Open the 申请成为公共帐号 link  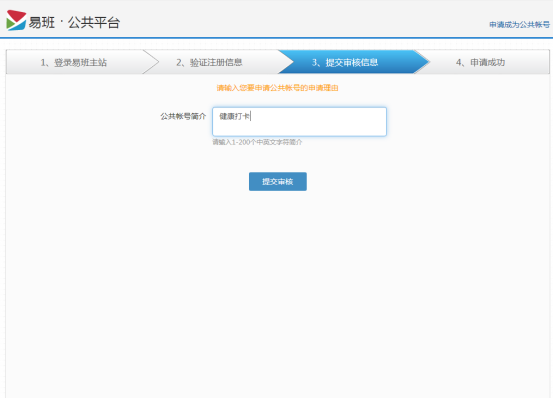pyautogui.click(x=519, y=24)
